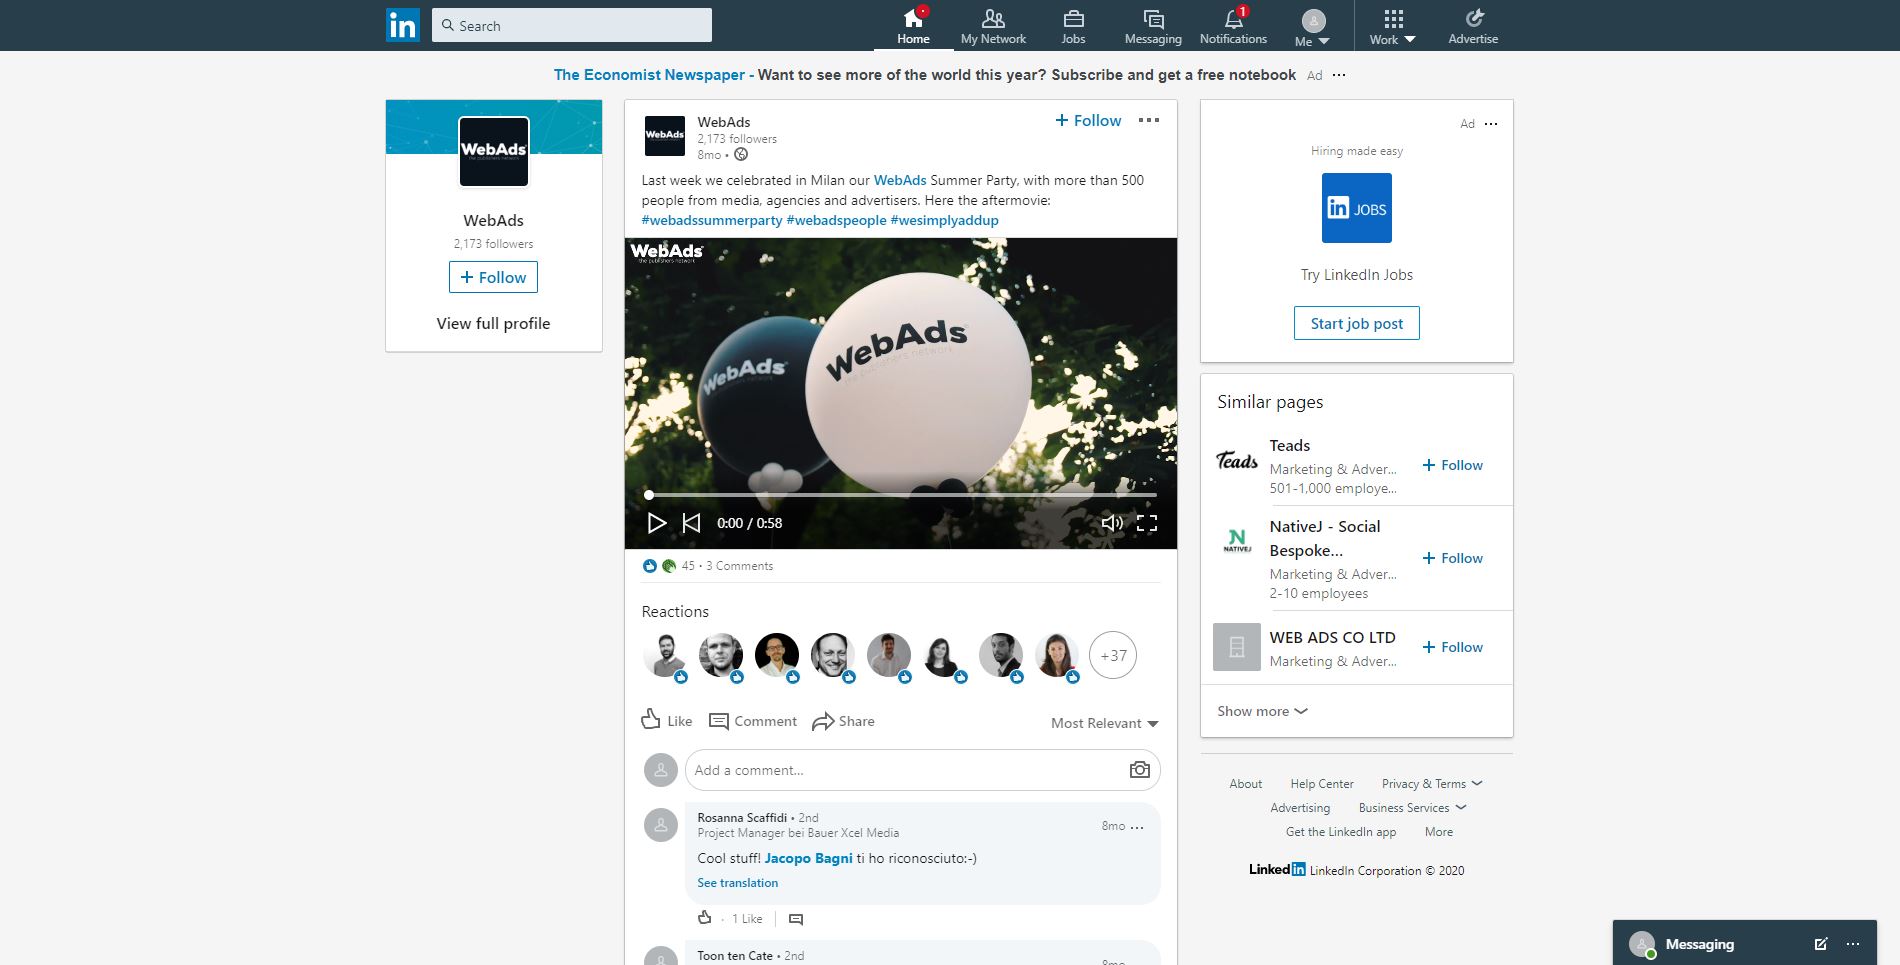Open options on LinkedIn Jobs ad

pyautogui.click(x=1491, y=124)
